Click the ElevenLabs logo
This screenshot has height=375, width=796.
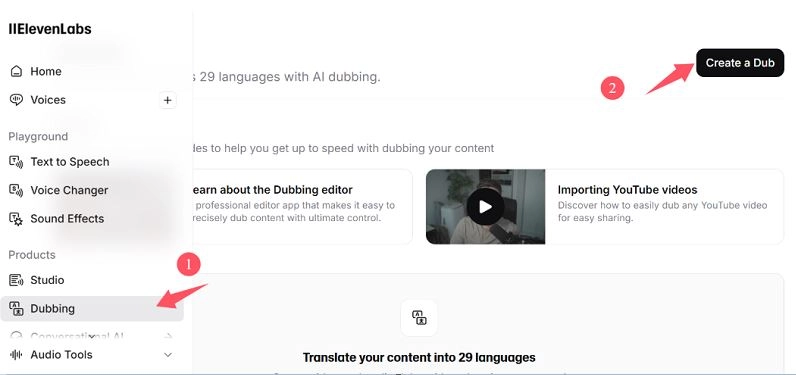[50, 29]
